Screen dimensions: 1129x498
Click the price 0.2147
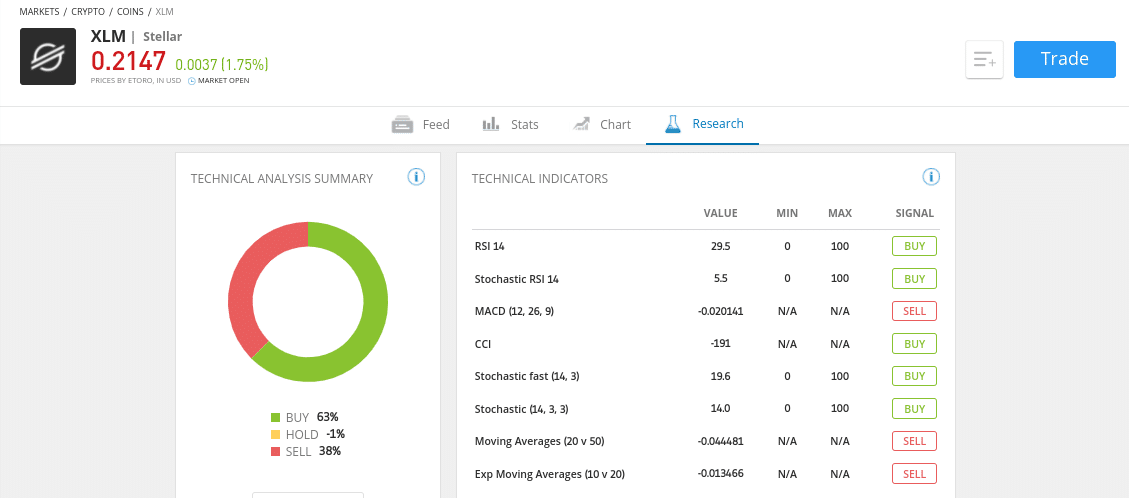pyautogui.click(x=128, y=62)
